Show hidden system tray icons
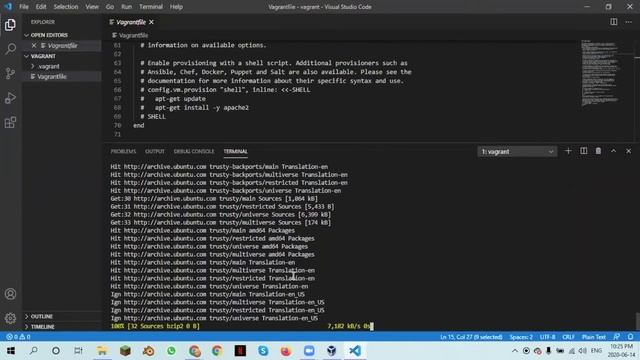640x360 pixels. [515, 351]
